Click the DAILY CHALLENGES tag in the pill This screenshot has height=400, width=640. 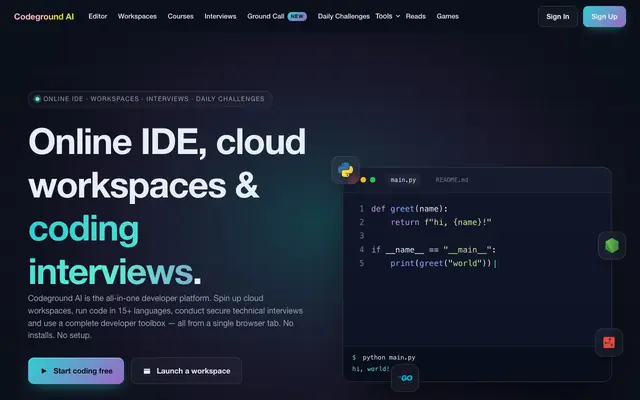(230, 99)
